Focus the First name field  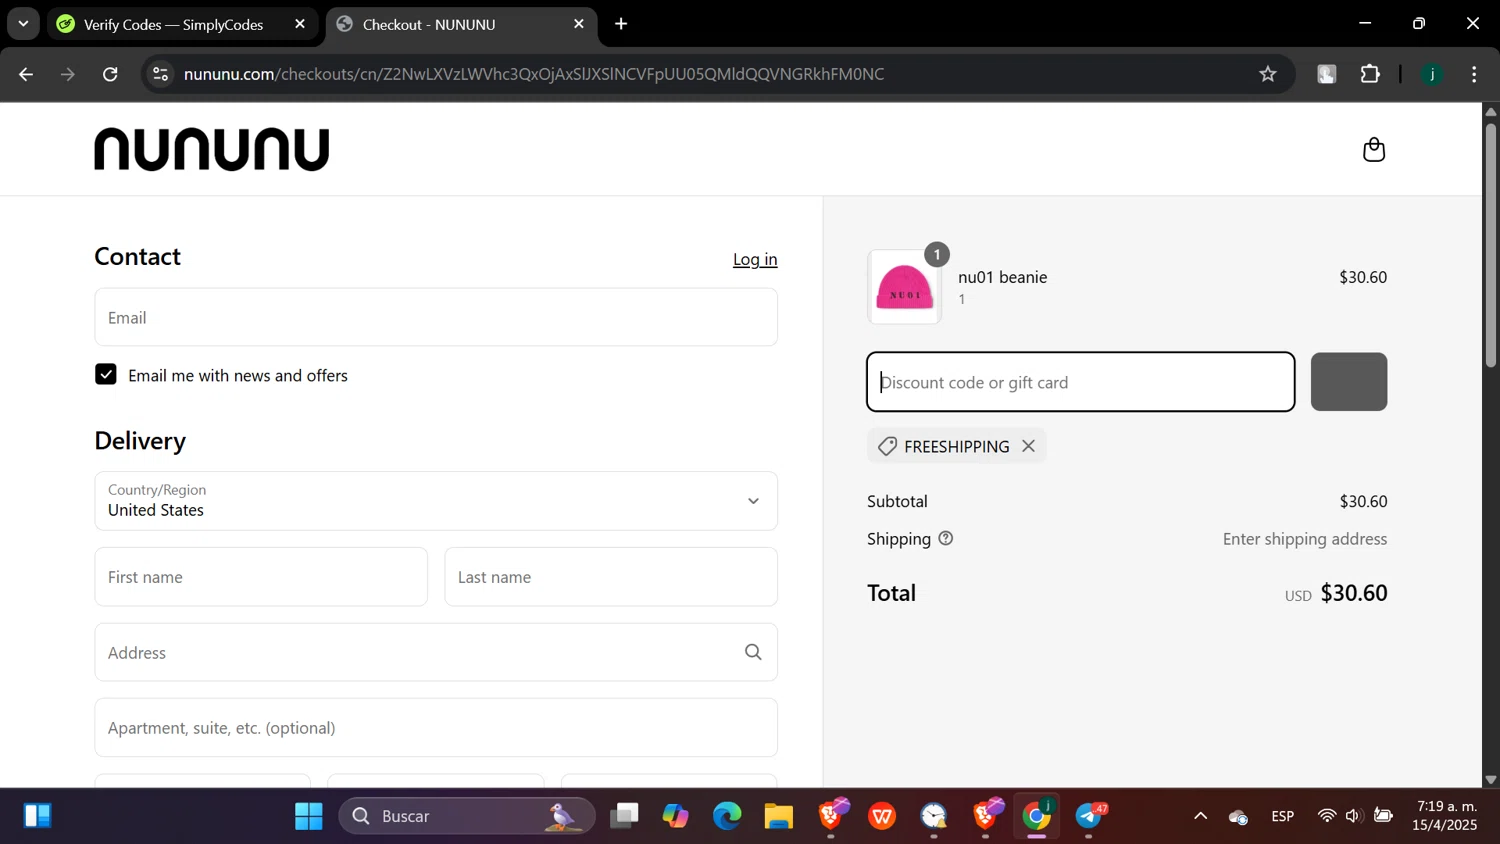[261, 577]
